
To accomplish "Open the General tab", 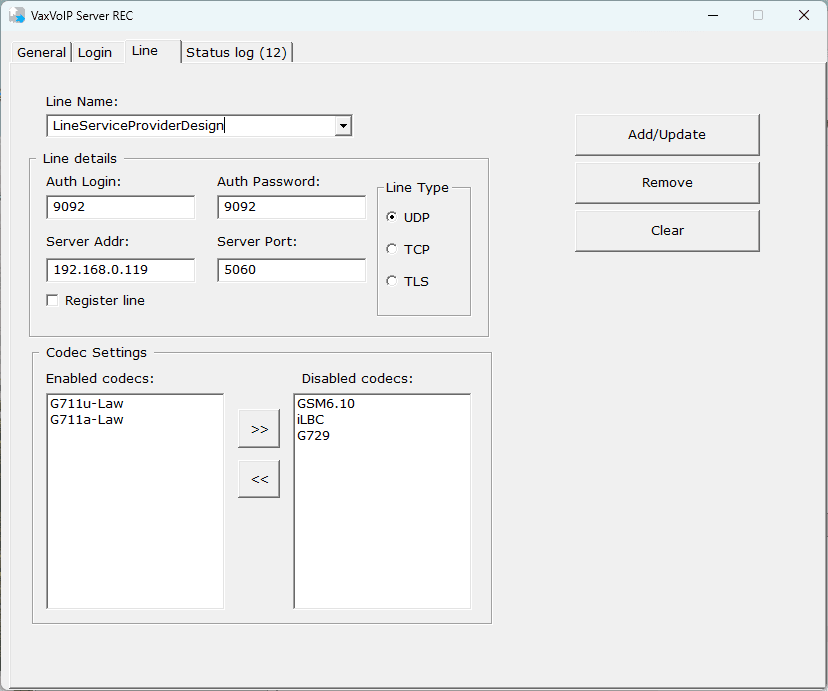I will click(x=41, y=52).
